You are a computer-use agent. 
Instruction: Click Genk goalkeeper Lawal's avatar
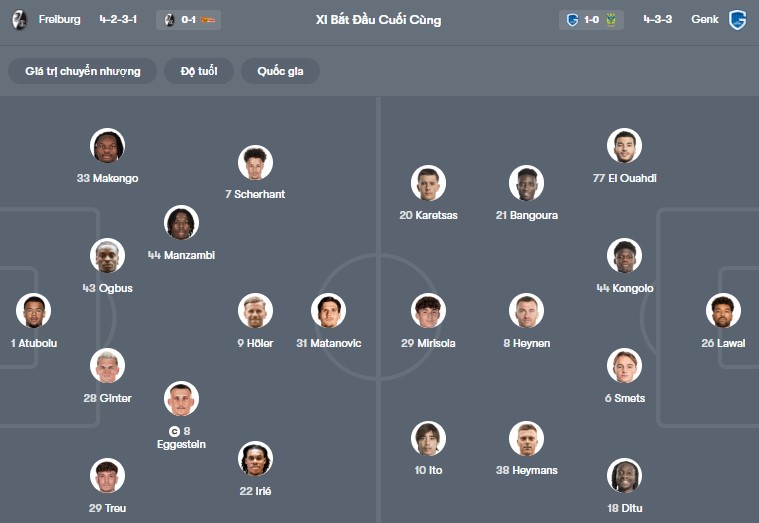(722, 311)
